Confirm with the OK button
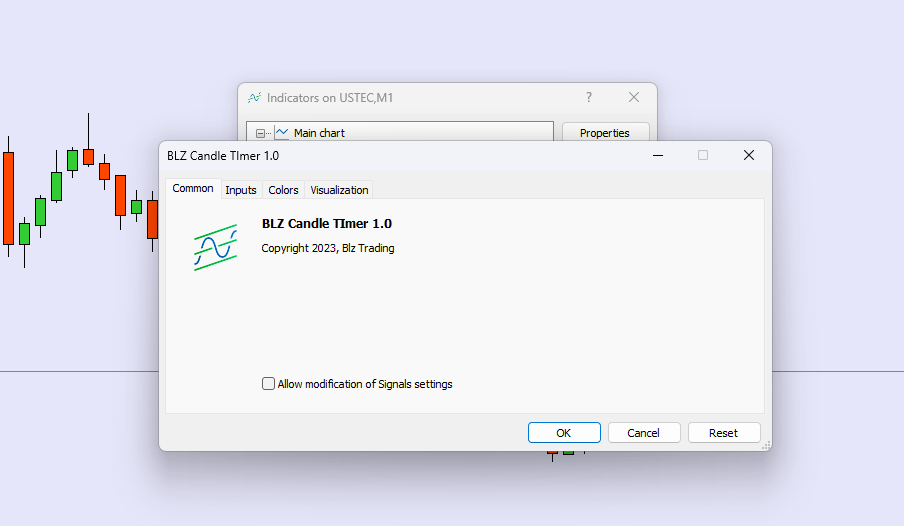This screenshot has width=904, height=526. [564, 433]
